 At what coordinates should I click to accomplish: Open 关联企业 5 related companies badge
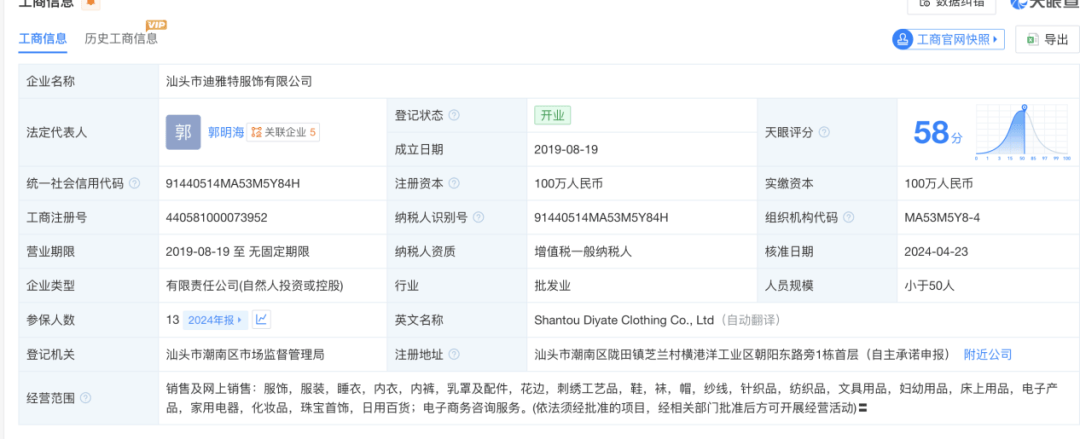(283, 132)
